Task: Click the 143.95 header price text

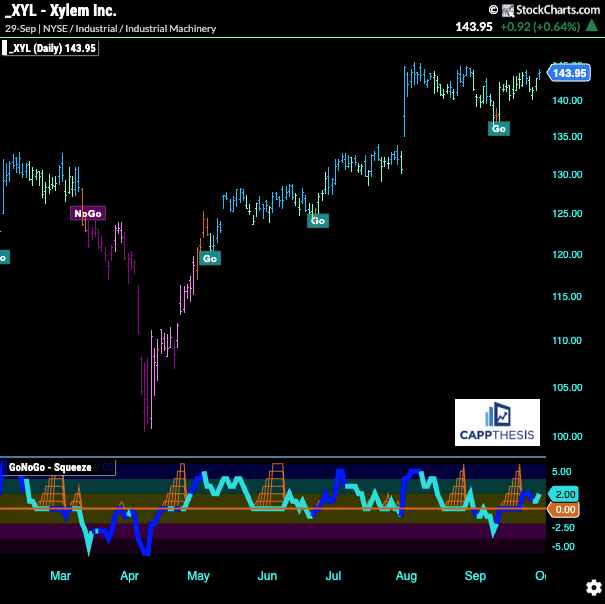Action: click(x=474, y=27)
